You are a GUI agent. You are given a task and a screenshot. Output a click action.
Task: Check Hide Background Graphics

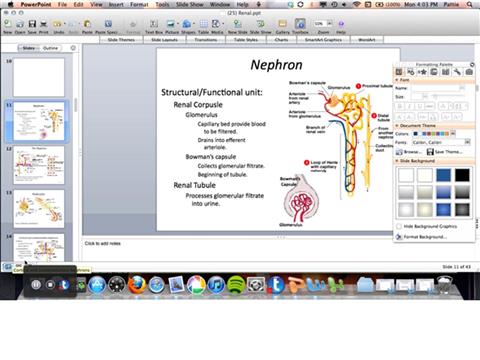point(399,226)
